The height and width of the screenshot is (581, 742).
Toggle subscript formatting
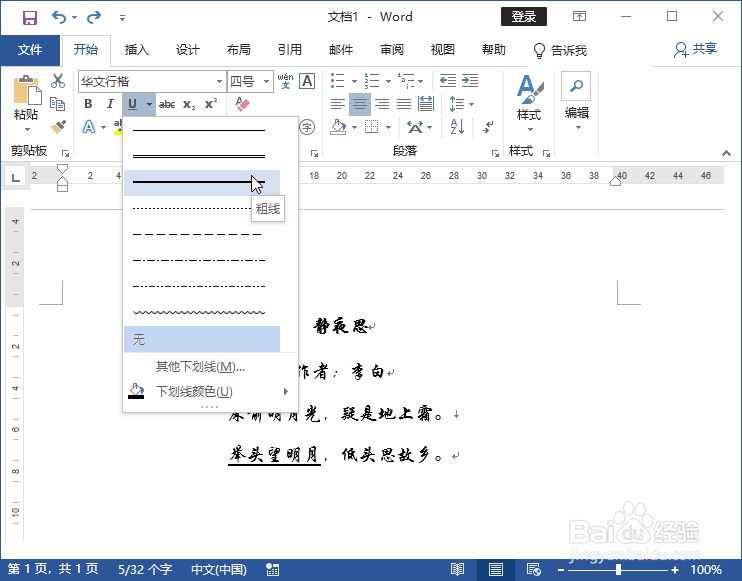189,104
